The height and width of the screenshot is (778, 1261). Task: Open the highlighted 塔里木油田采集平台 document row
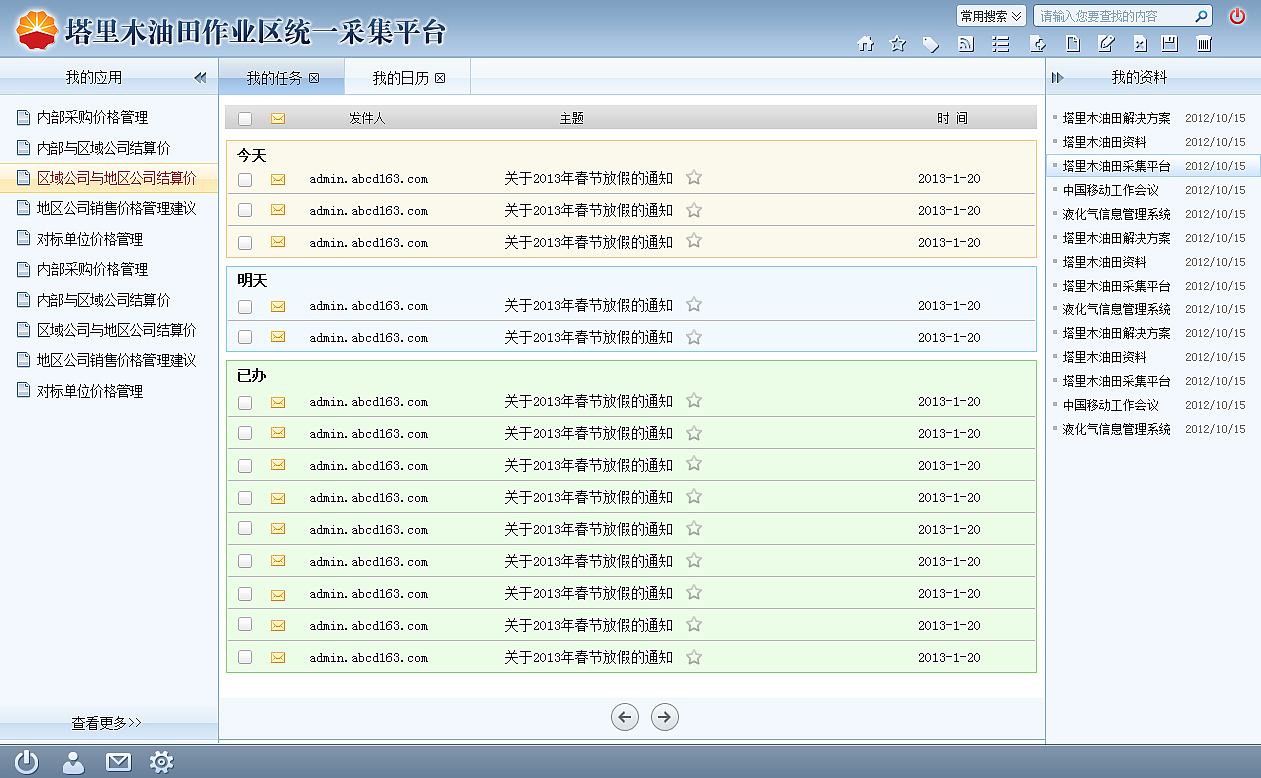click(x=1153, y=166)
